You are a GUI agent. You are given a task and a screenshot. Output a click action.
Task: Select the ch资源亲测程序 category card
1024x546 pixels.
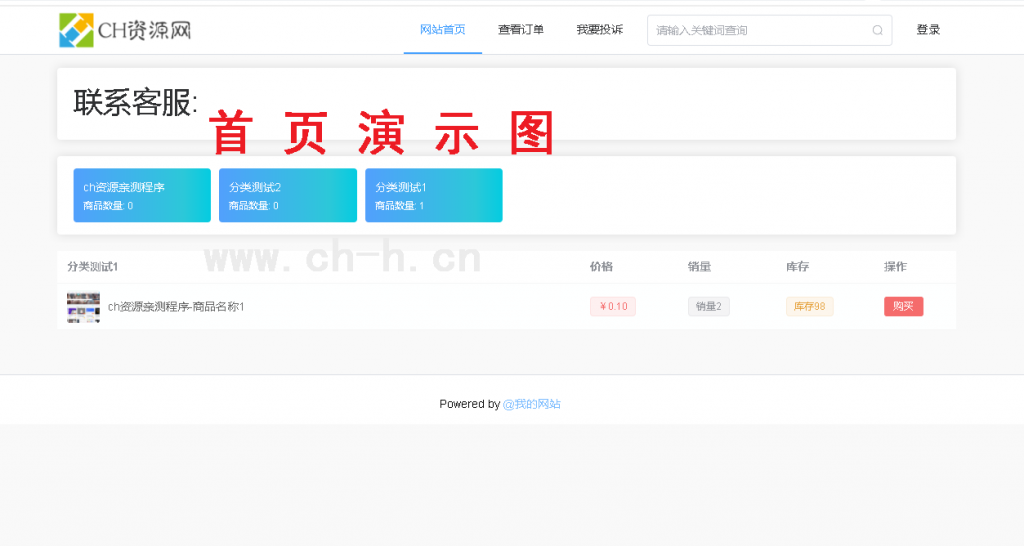(x=142, y=195)
